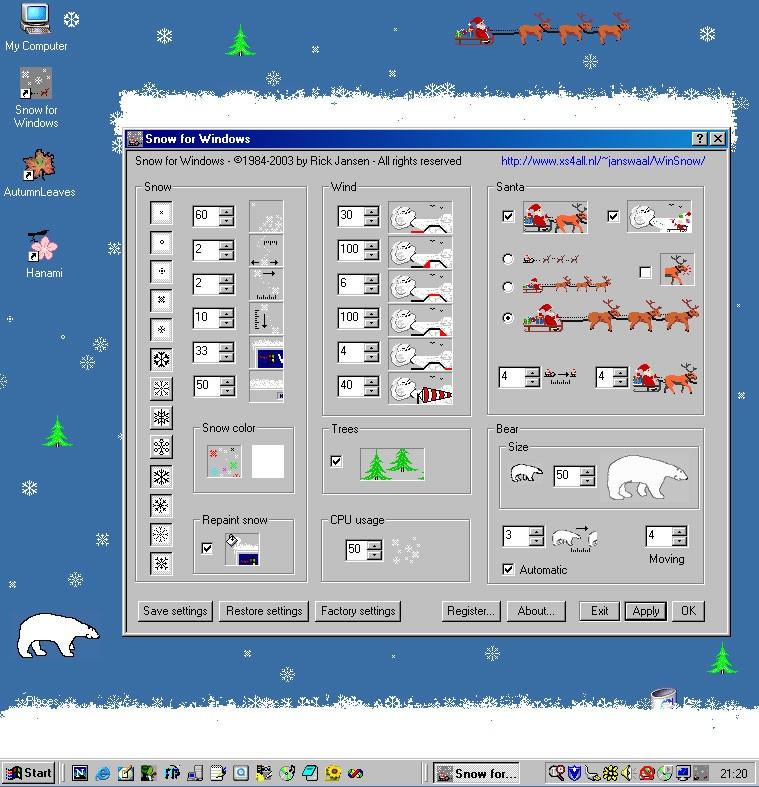Toggle the wind-affects-Santa checkbox
Image resolution: width=759 pixels, height=787 pixels.
613,216
